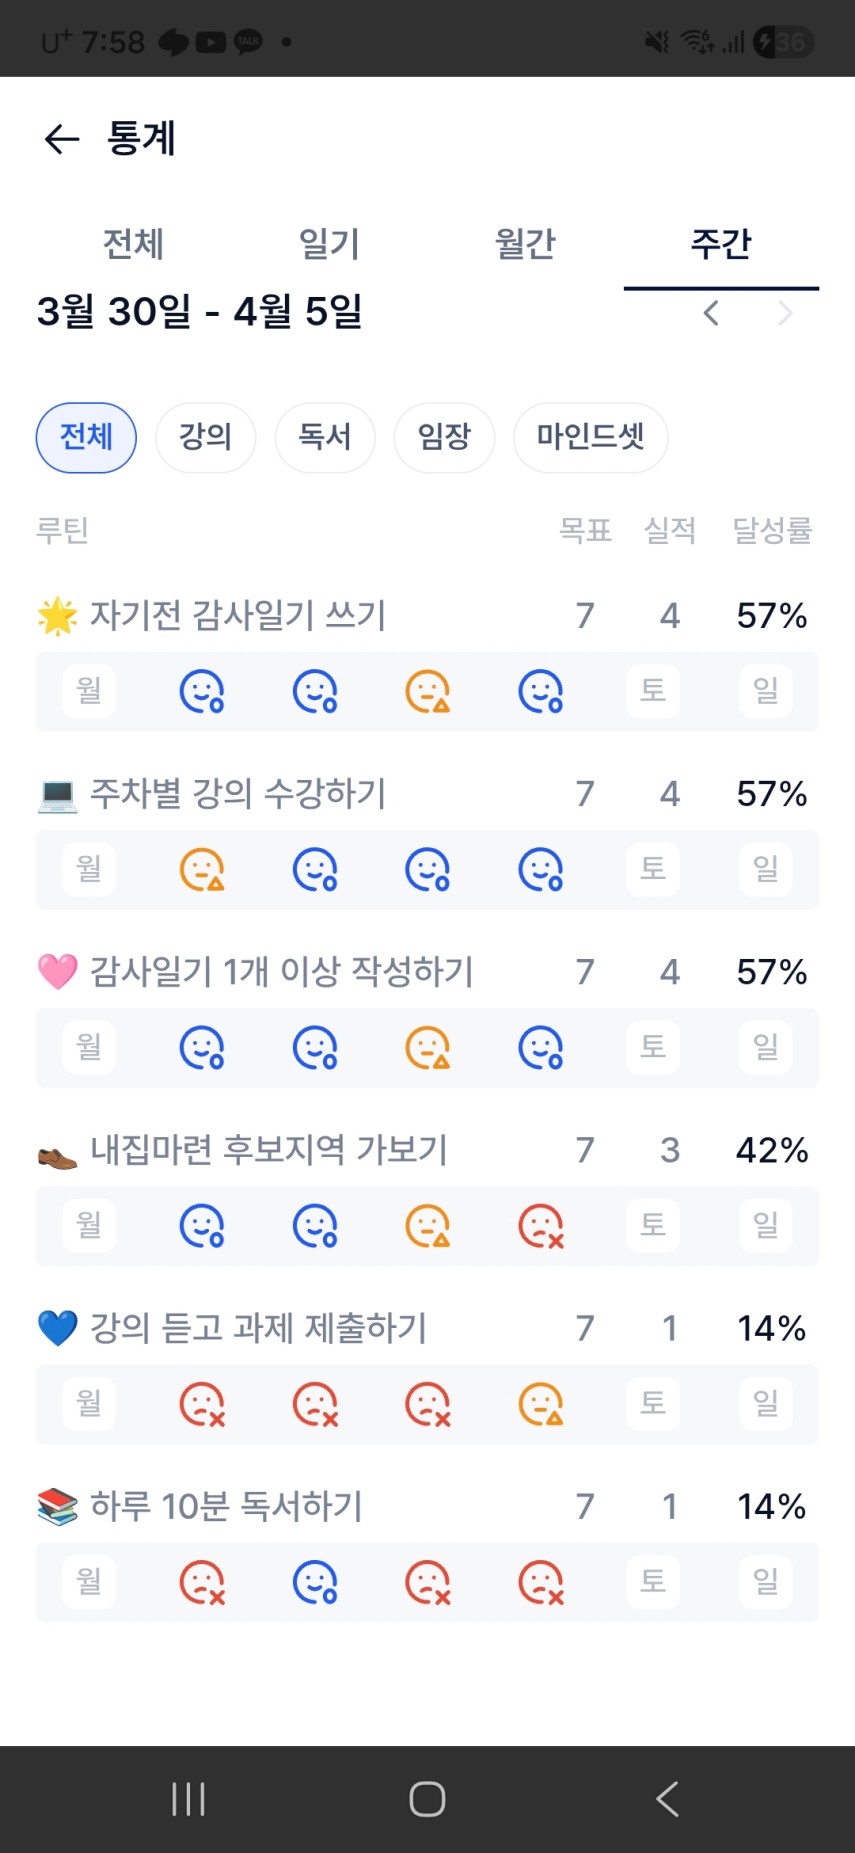
Task: Filter routines by the 강의 chip
Action: tap(205, 437)
